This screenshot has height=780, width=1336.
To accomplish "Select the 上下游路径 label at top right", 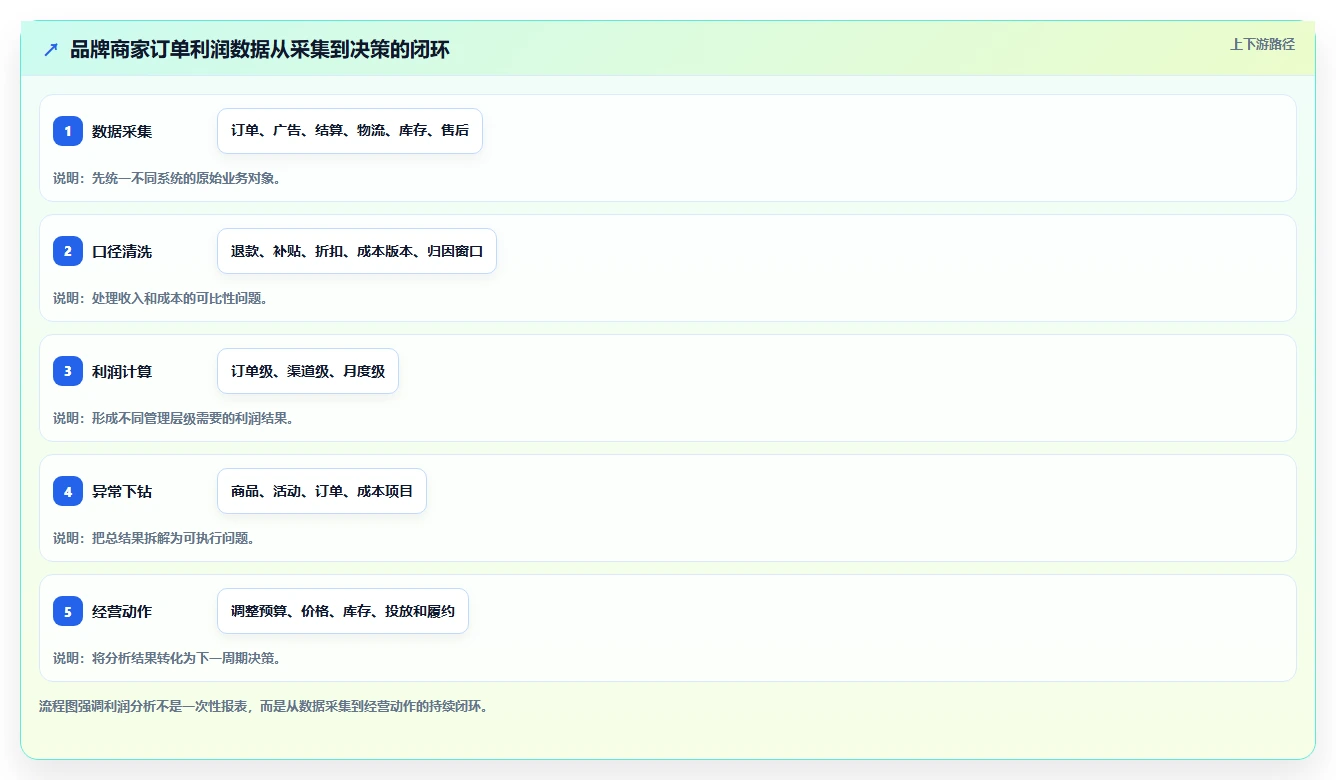I will [1262, 44].
